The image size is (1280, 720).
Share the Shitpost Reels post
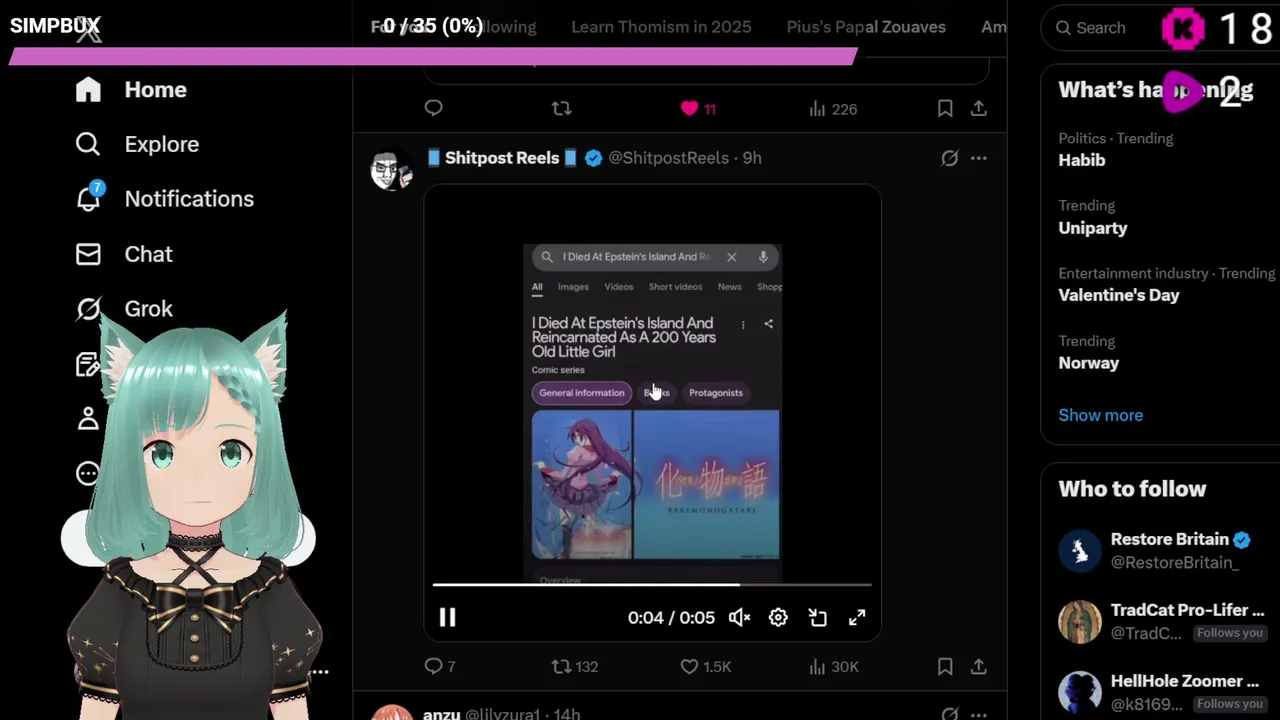tap(979, 666)
